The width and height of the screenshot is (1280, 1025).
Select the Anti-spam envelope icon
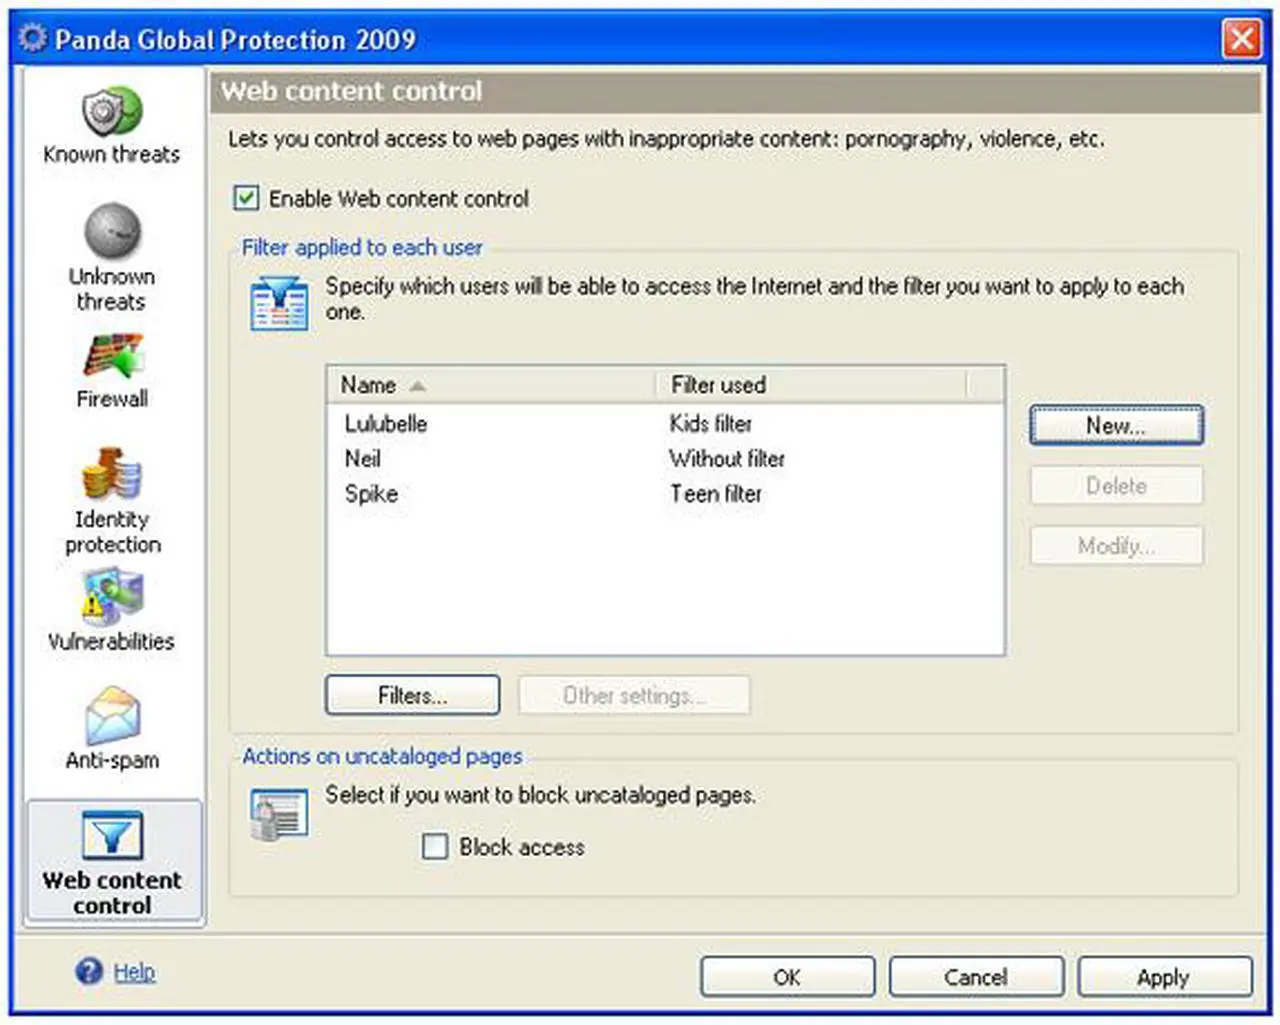(113, 715)
